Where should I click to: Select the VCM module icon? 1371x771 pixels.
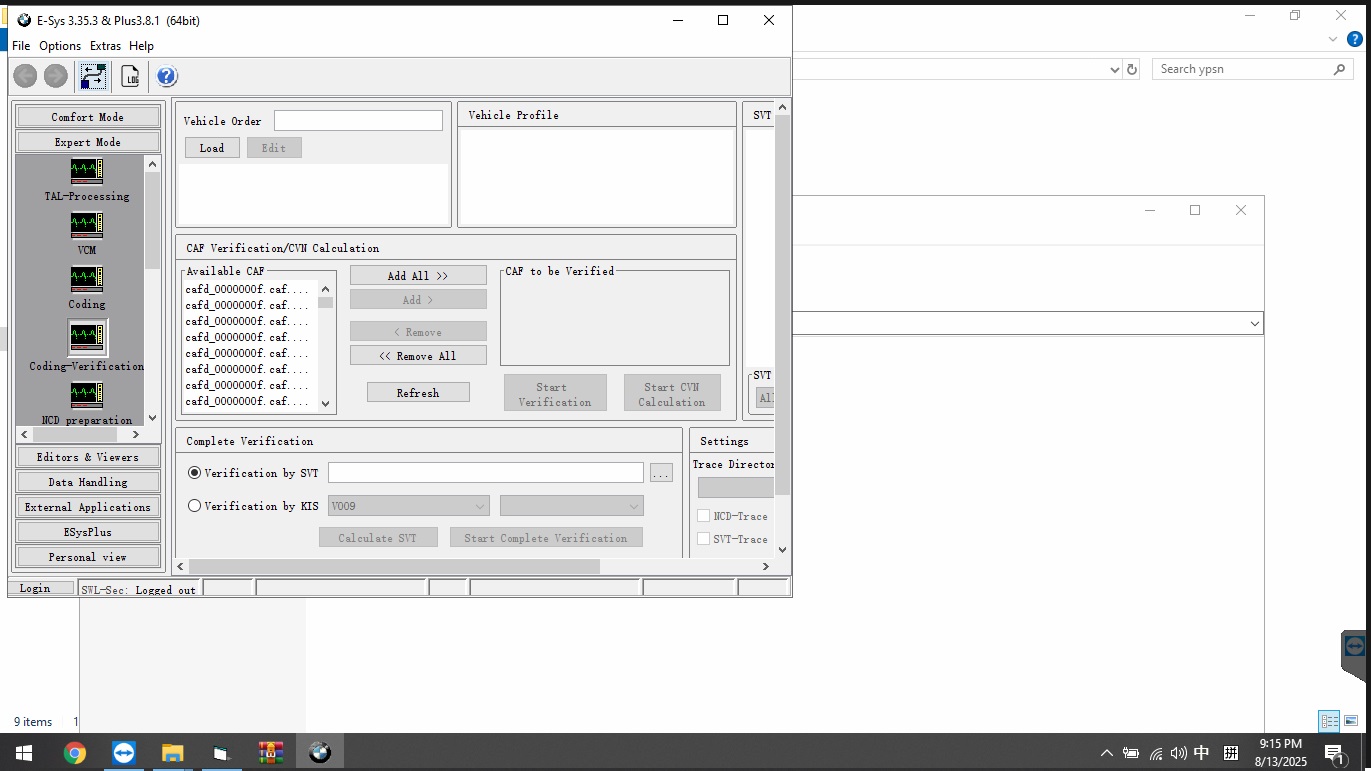87,226
